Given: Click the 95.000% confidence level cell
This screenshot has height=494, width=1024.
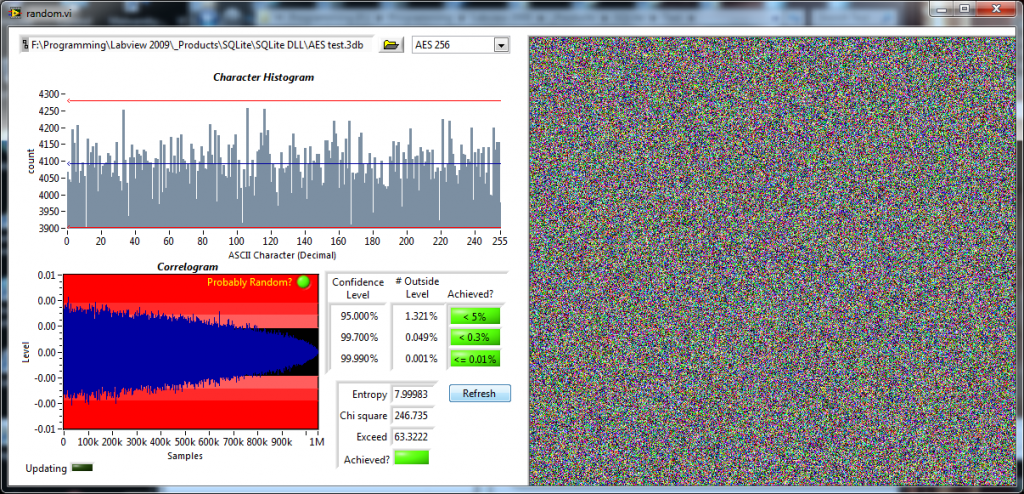Looking at the screenshot, I should tap(356, 317).
